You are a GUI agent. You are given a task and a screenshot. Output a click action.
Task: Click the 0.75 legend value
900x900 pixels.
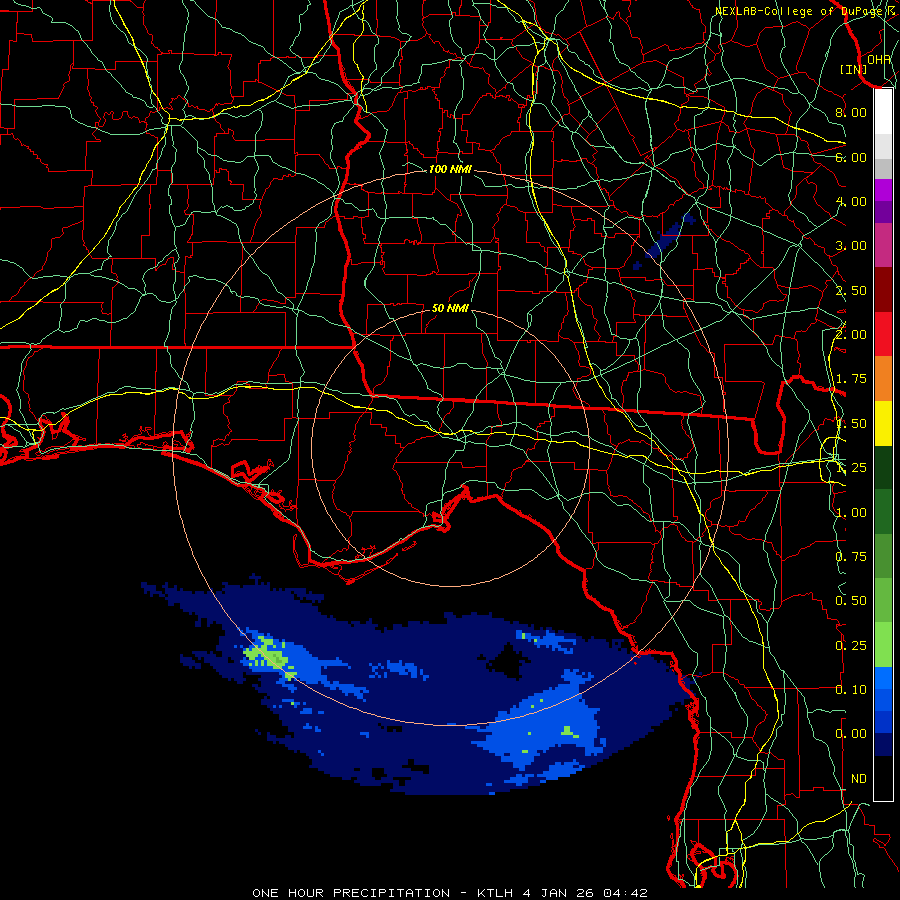851,557
